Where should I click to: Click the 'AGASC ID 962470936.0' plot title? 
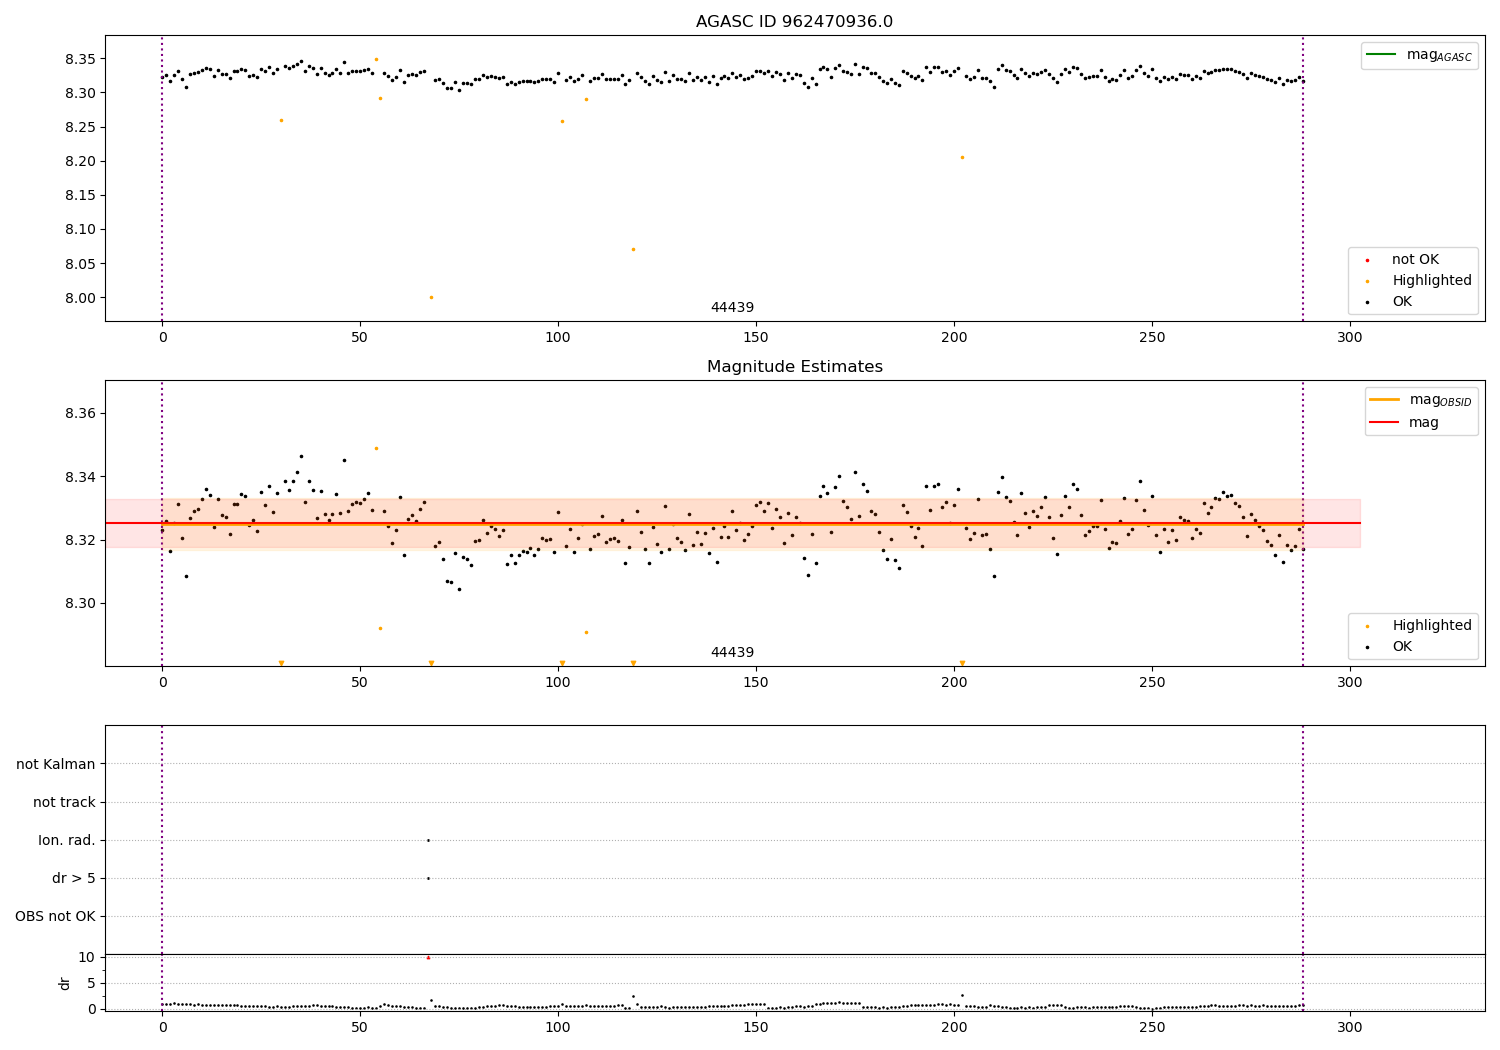794,22
